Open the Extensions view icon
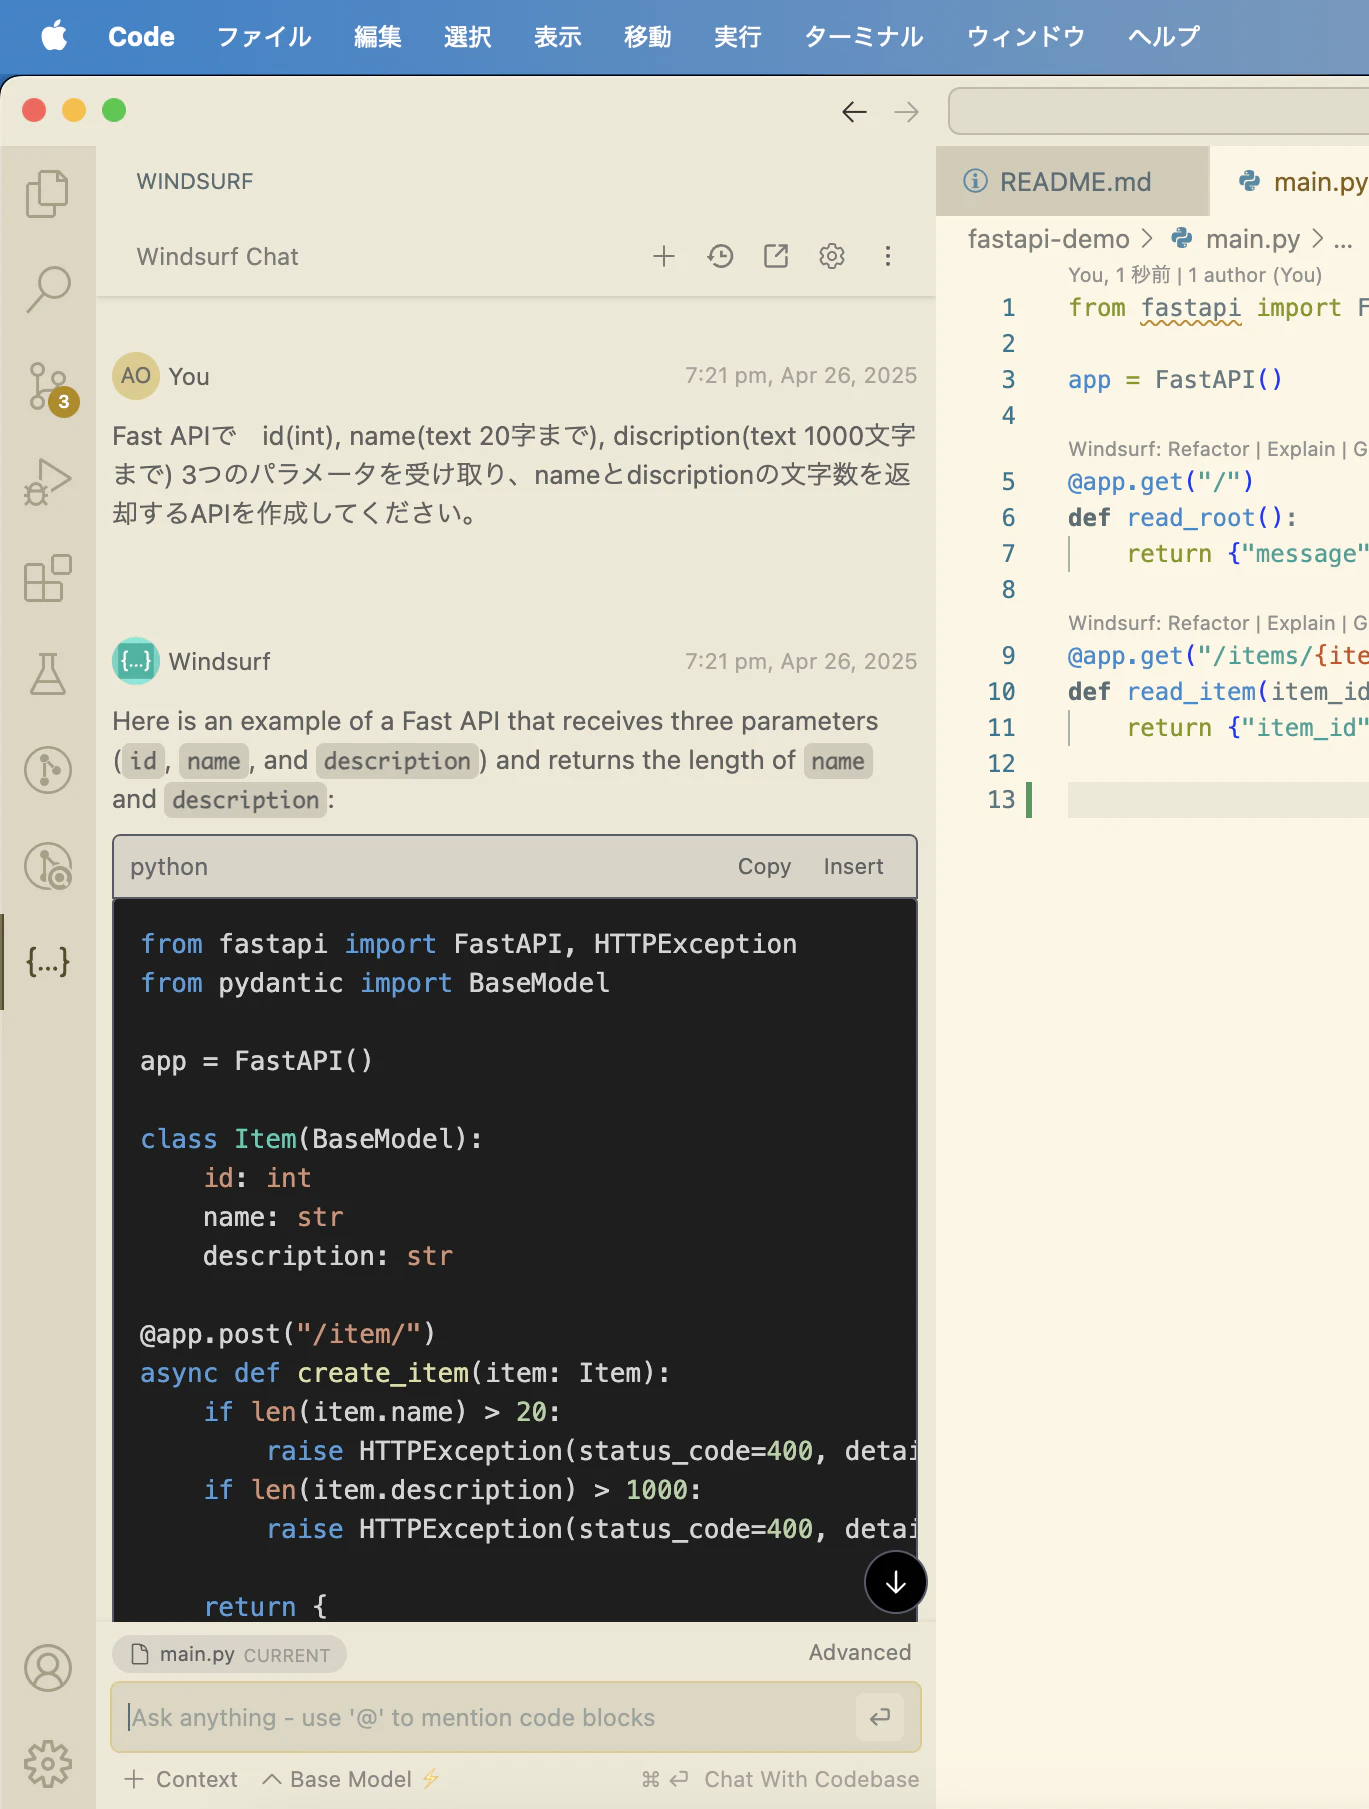The height and width of the screenshot is (1809, 1369). point(47,578)
